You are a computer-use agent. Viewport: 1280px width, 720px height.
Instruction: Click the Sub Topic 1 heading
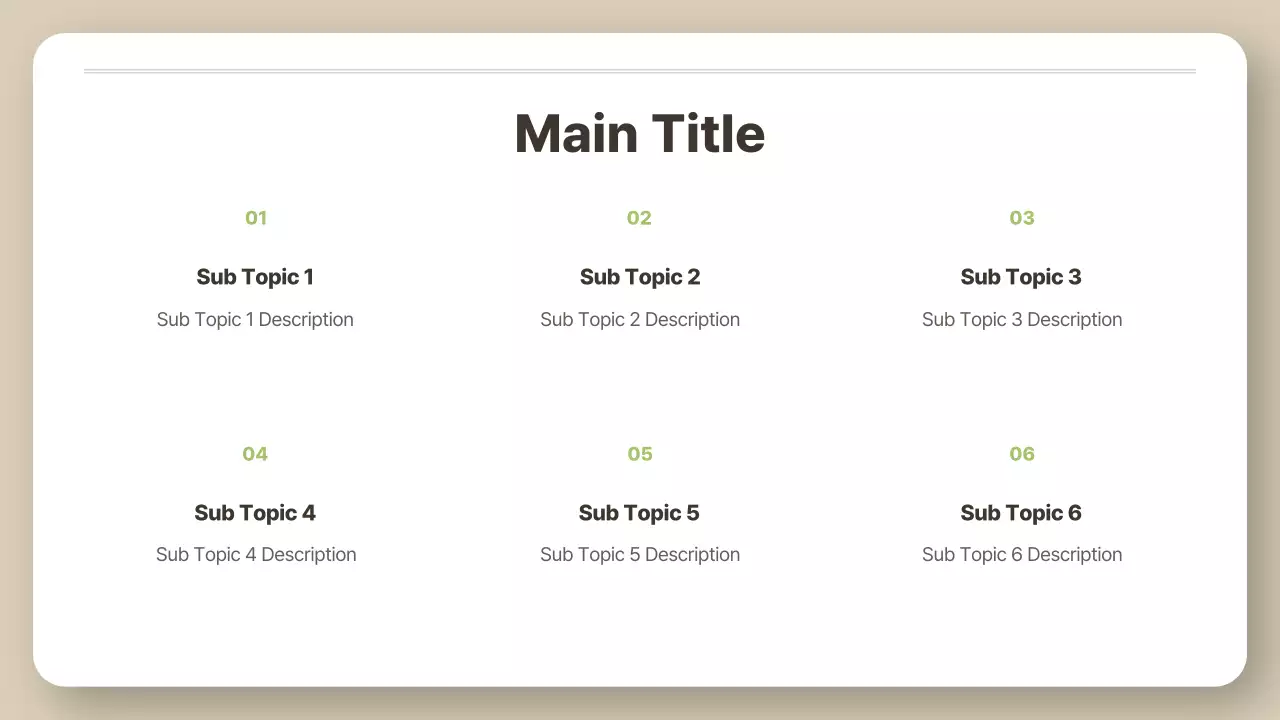255,277
